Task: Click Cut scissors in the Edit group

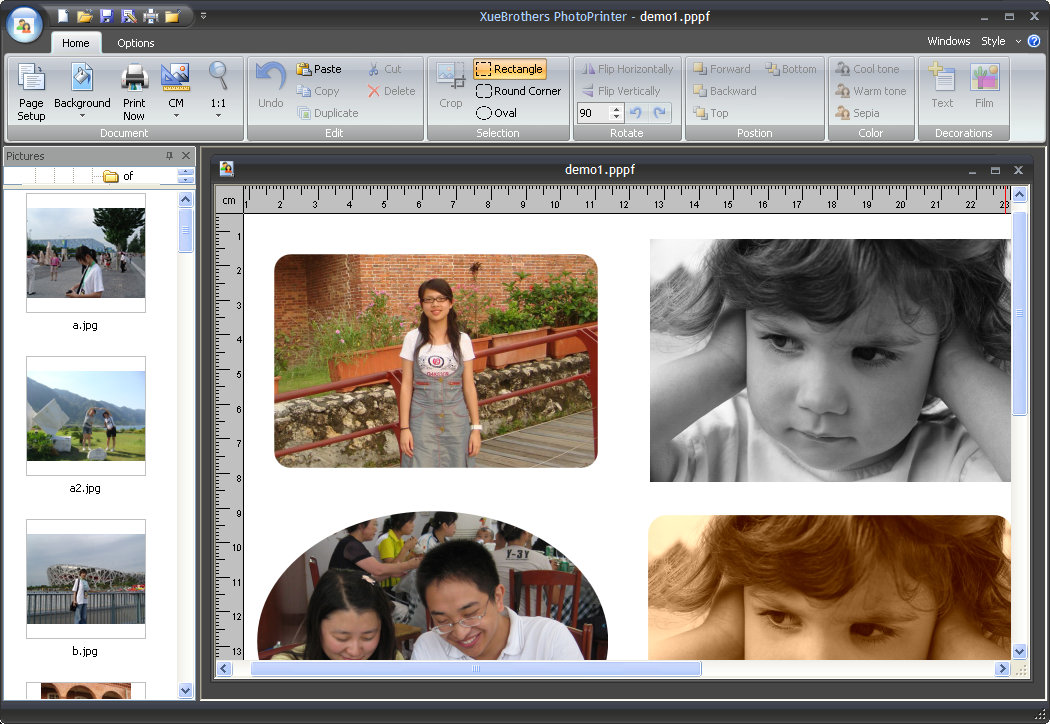Action: coord(384,69)
